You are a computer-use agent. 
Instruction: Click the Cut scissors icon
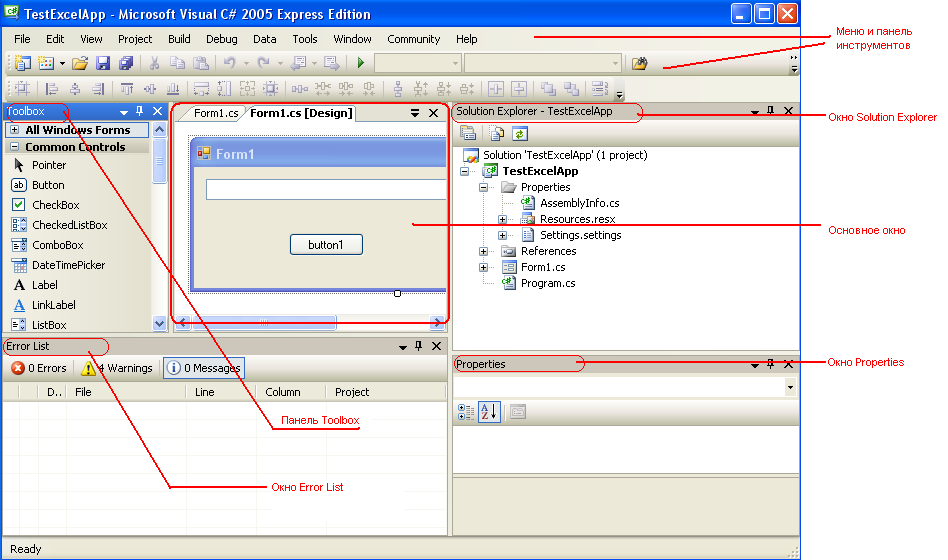(154, 63)
